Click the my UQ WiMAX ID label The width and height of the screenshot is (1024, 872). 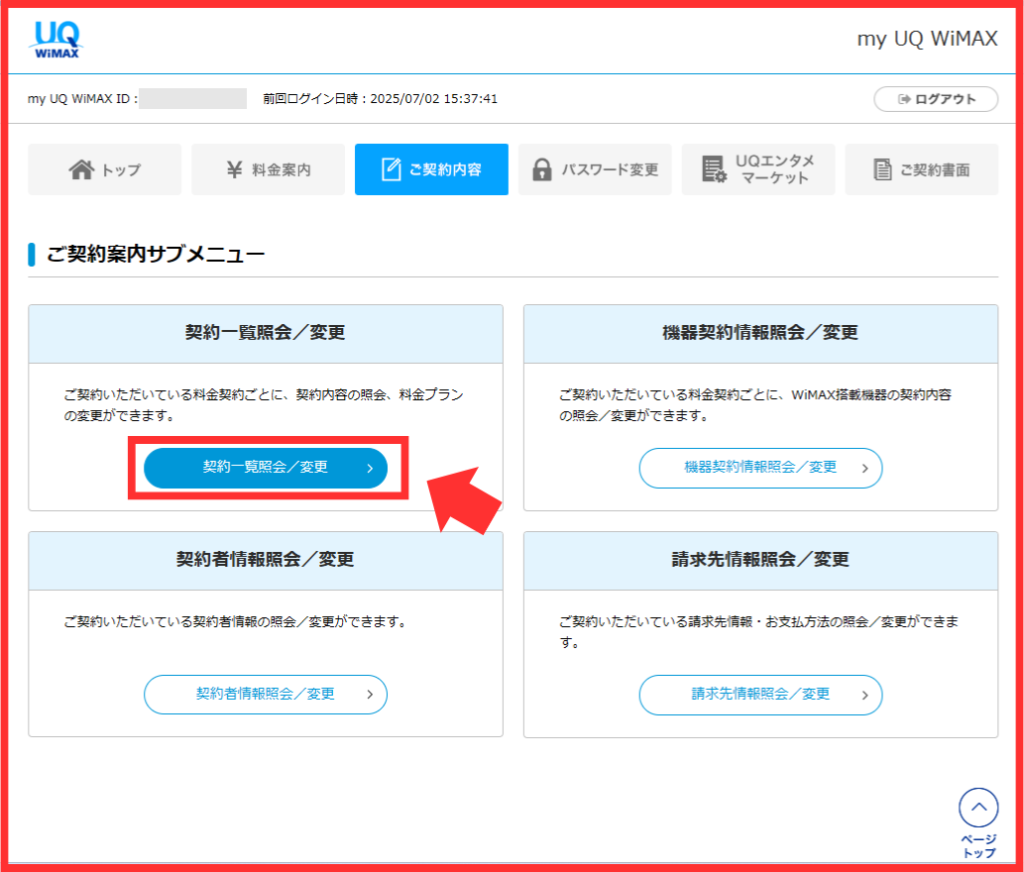click(x=82, y=99)
